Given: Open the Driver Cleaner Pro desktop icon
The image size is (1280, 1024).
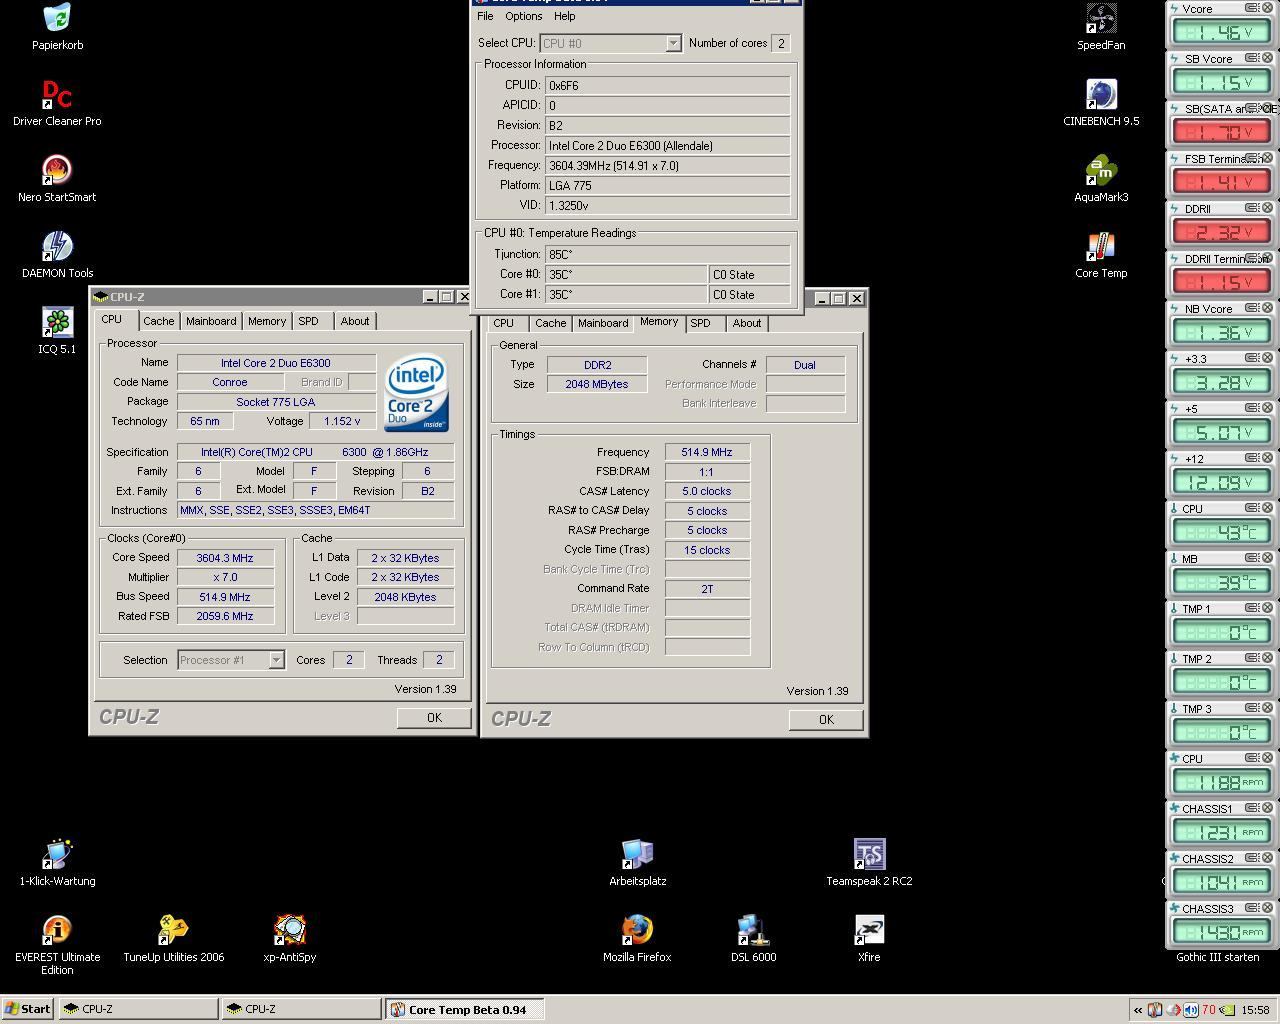Looking at the screenshot, I should click(57, 96).
